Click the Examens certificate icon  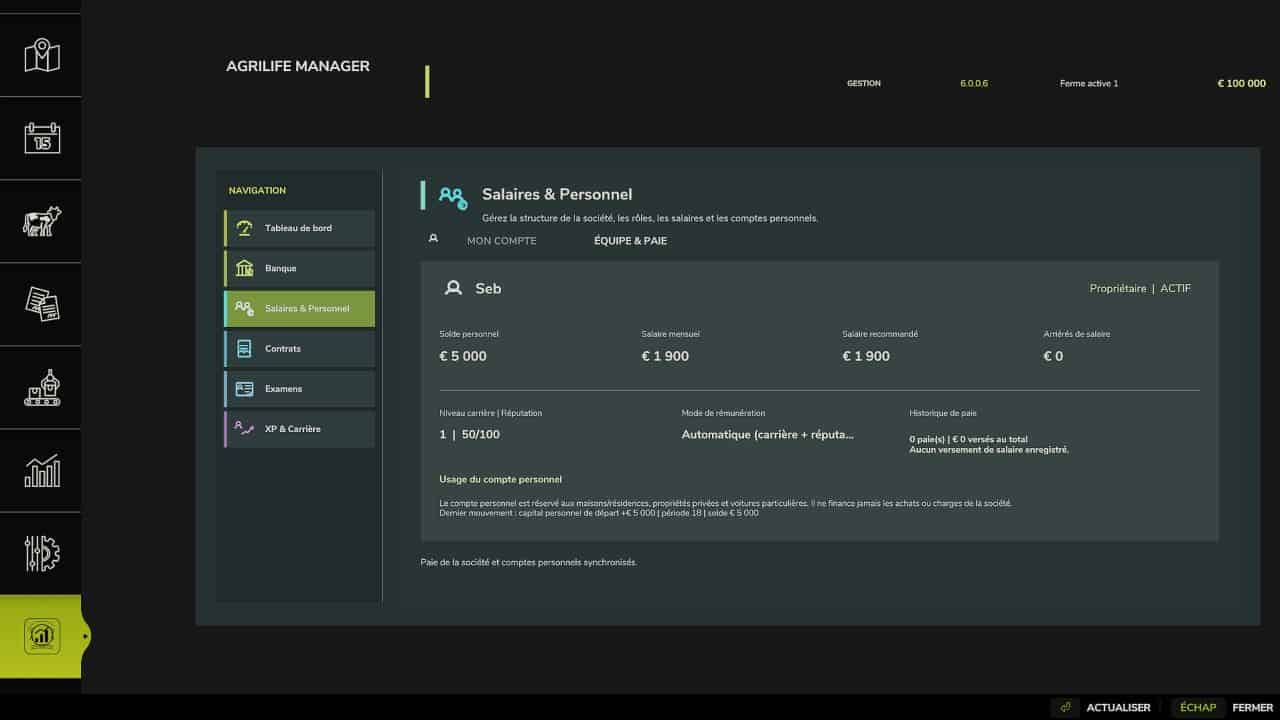click(x=244, y=389)
